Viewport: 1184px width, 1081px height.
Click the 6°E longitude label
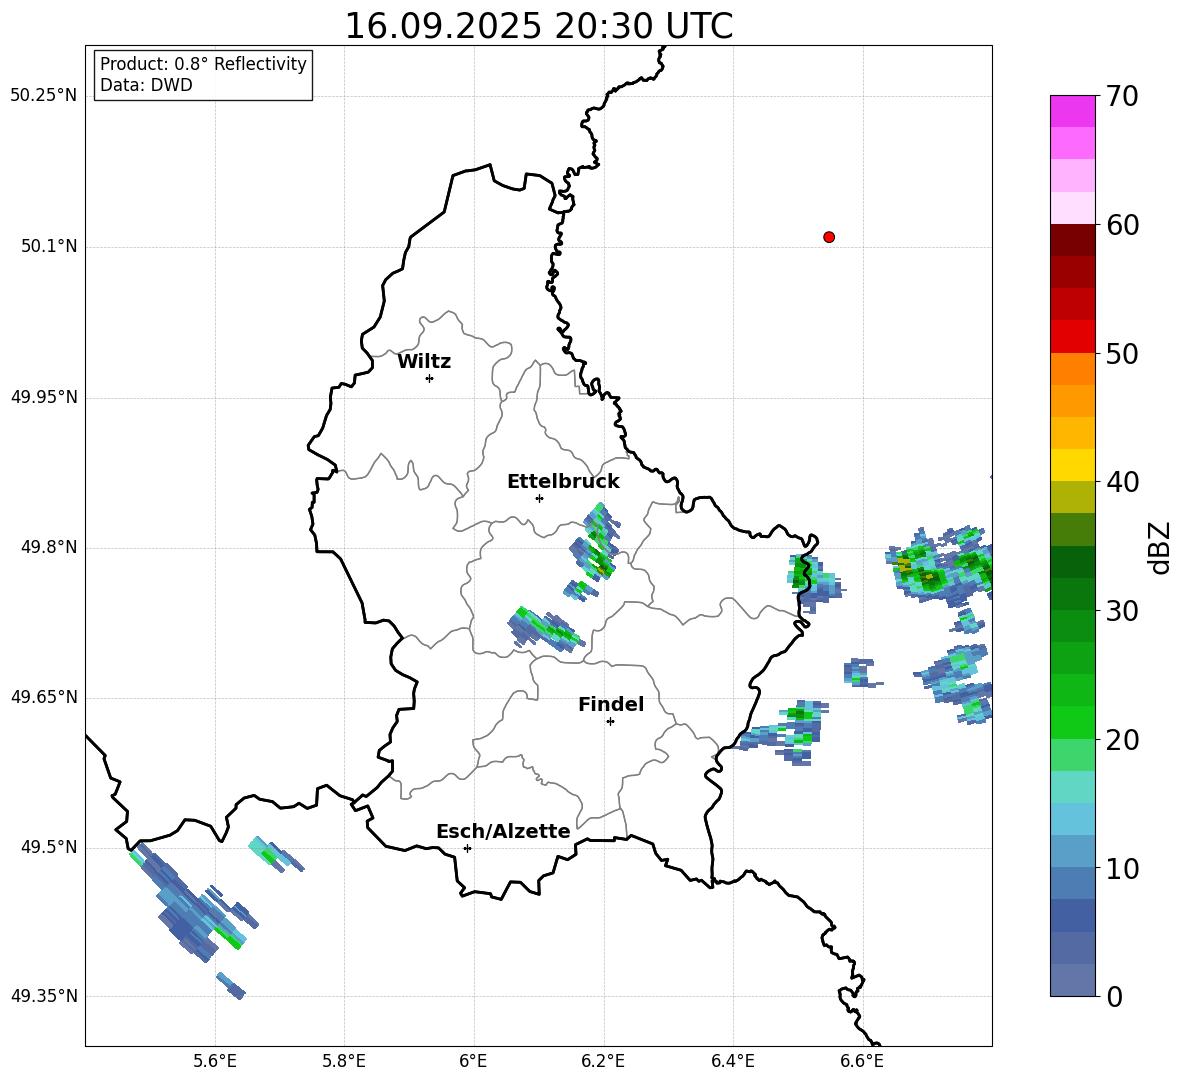[473, 1061]
